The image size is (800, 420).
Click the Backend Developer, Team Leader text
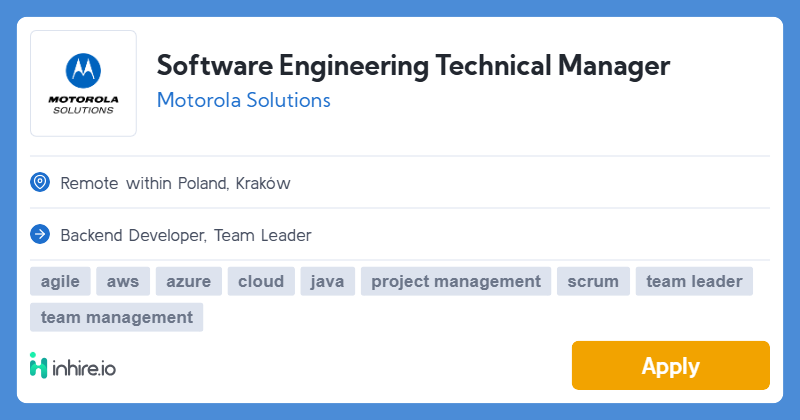(x=186, y=235)
